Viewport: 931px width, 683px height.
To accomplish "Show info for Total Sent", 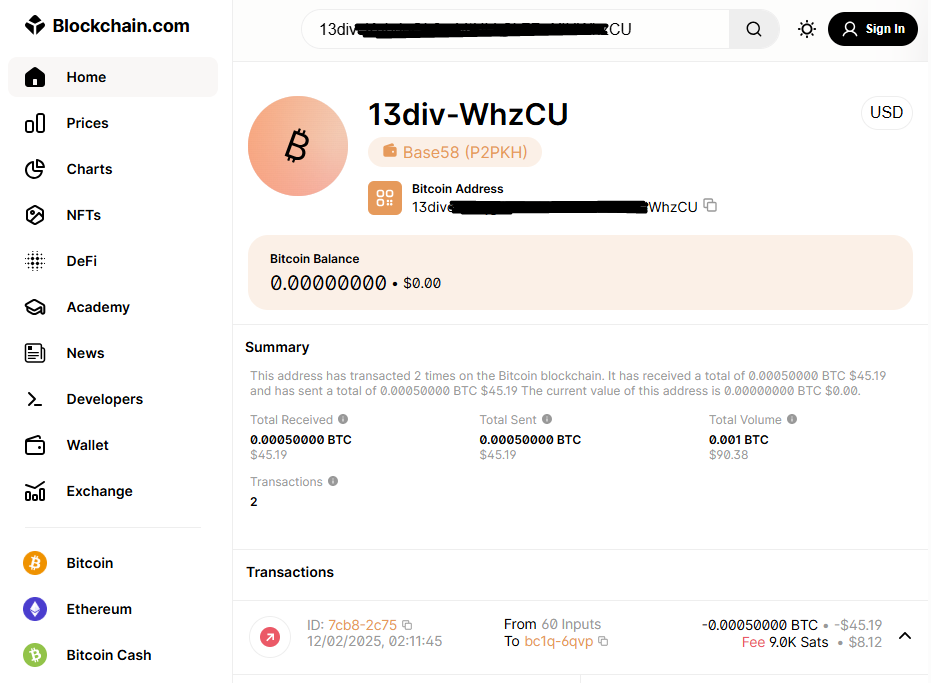I will [x=547, y=420].
